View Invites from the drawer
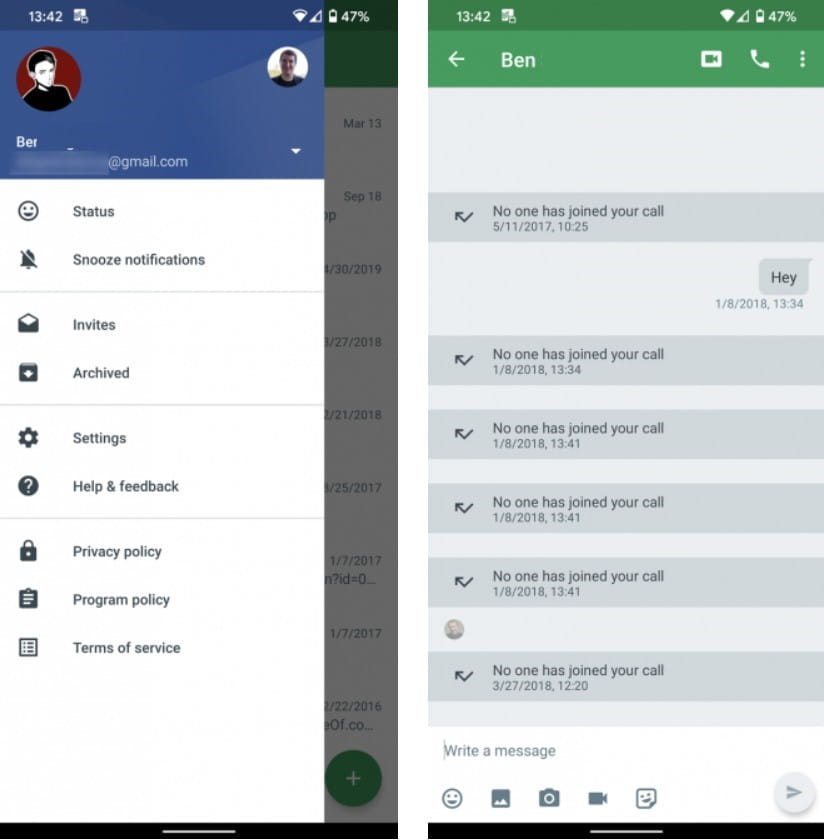 click(94, 325)
